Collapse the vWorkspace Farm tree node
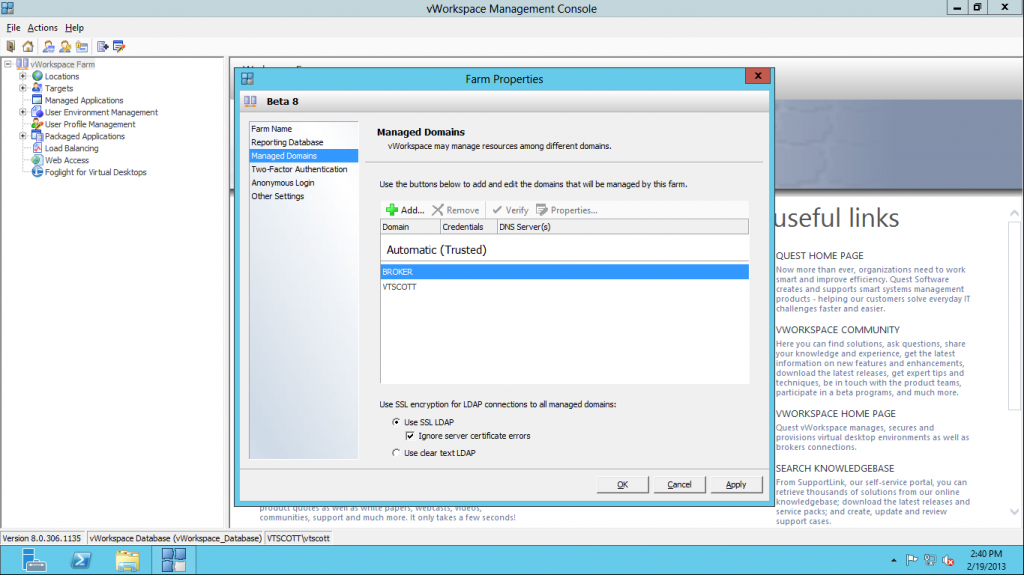The height and width of the screenshot is (575, 1024). tap(8, 64)
